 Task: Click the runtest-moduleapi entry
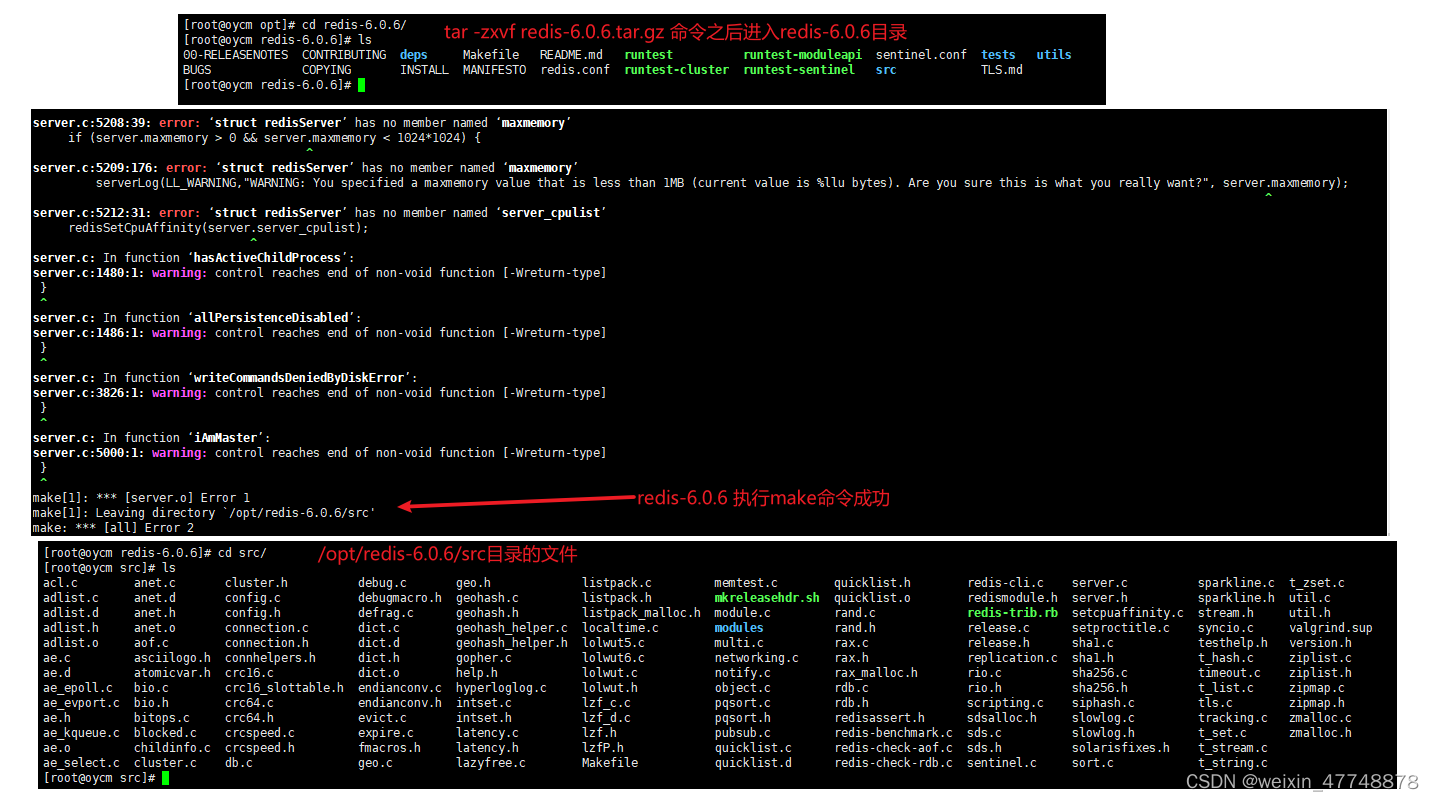801,54
